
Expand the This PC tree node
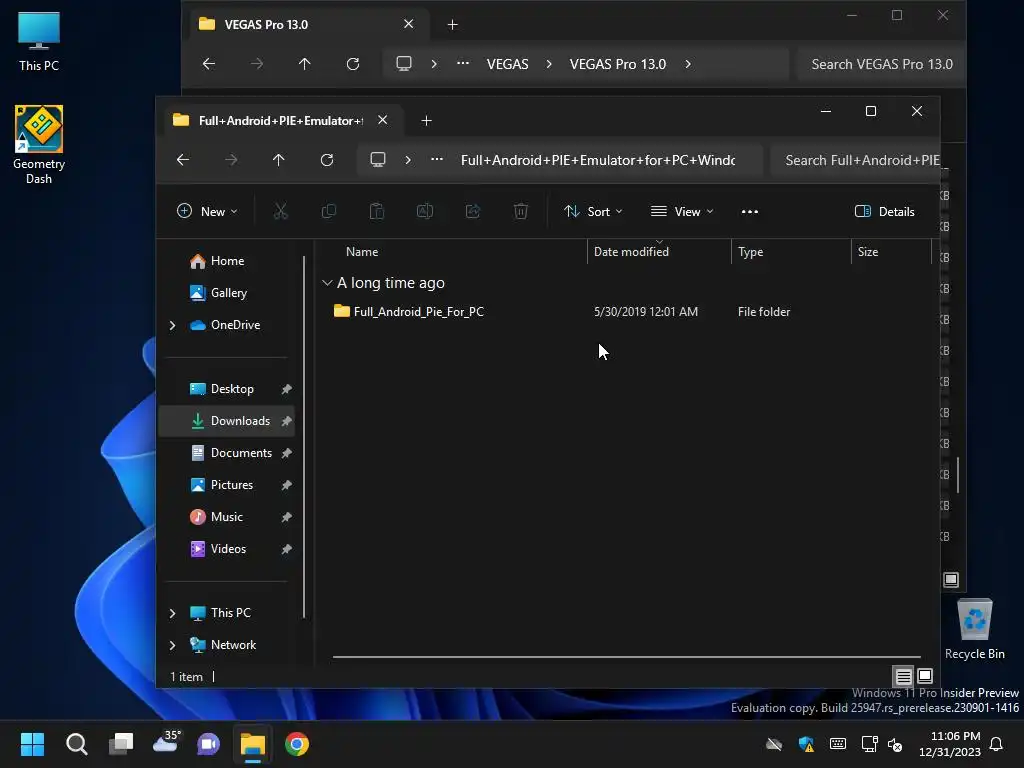point(172,613)
